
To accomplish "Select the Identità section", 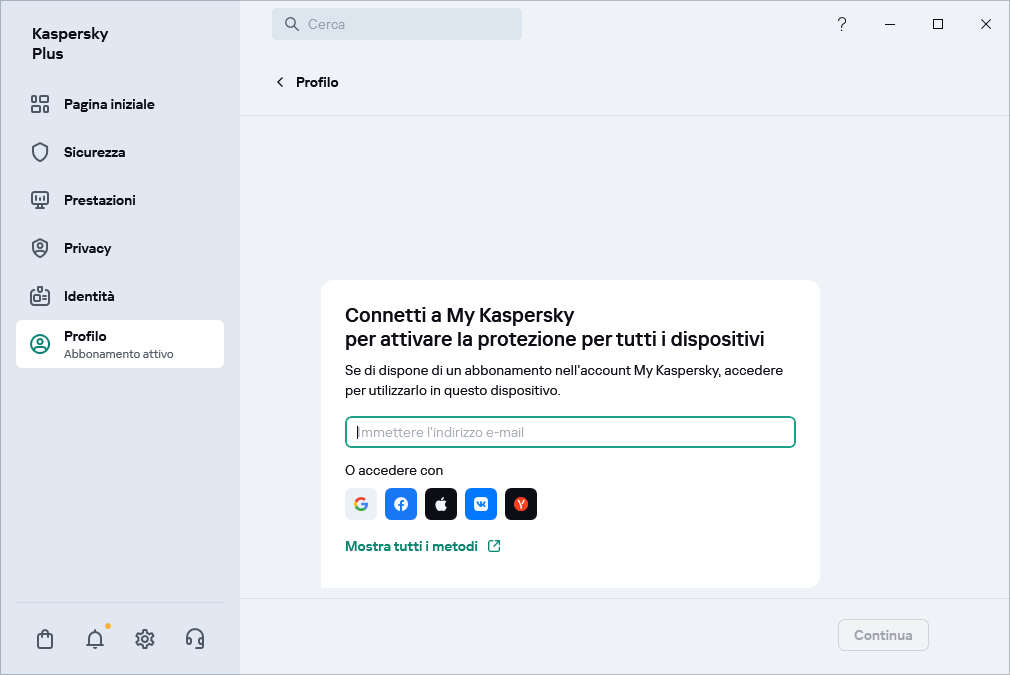I will click(x=89, y=296).
